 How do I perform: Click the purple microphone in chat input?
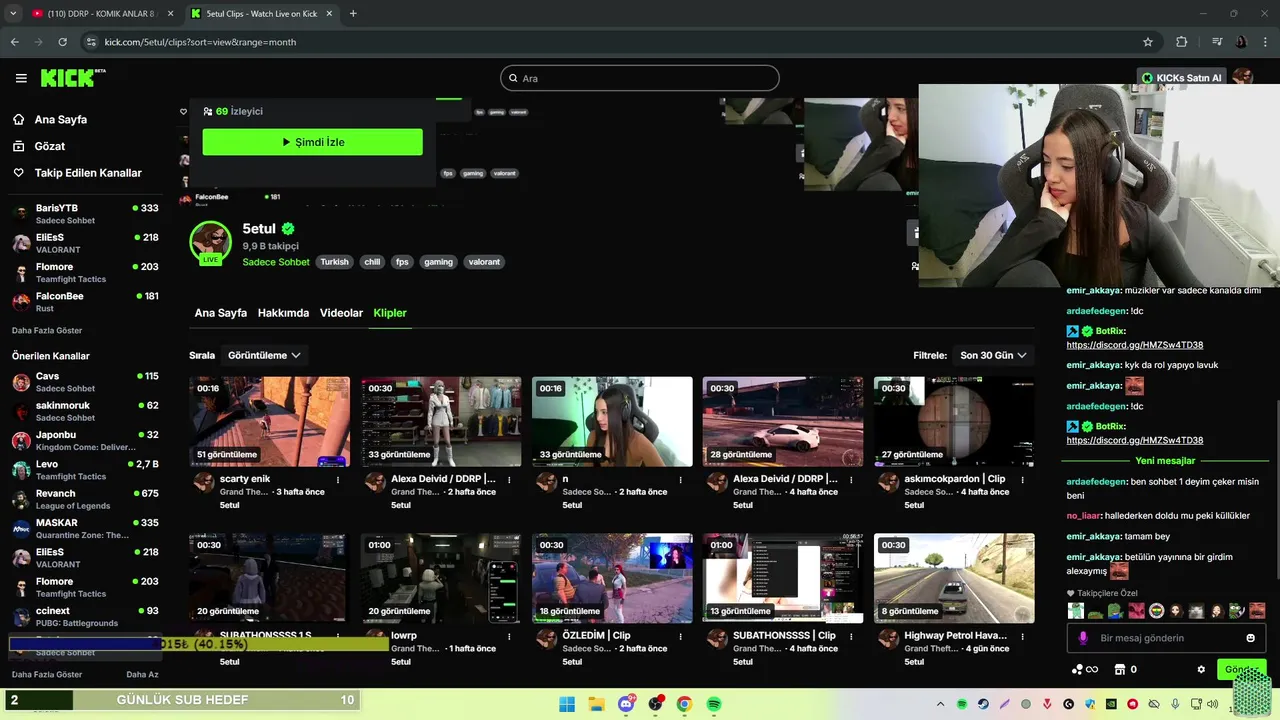[x=1083, y=638]
